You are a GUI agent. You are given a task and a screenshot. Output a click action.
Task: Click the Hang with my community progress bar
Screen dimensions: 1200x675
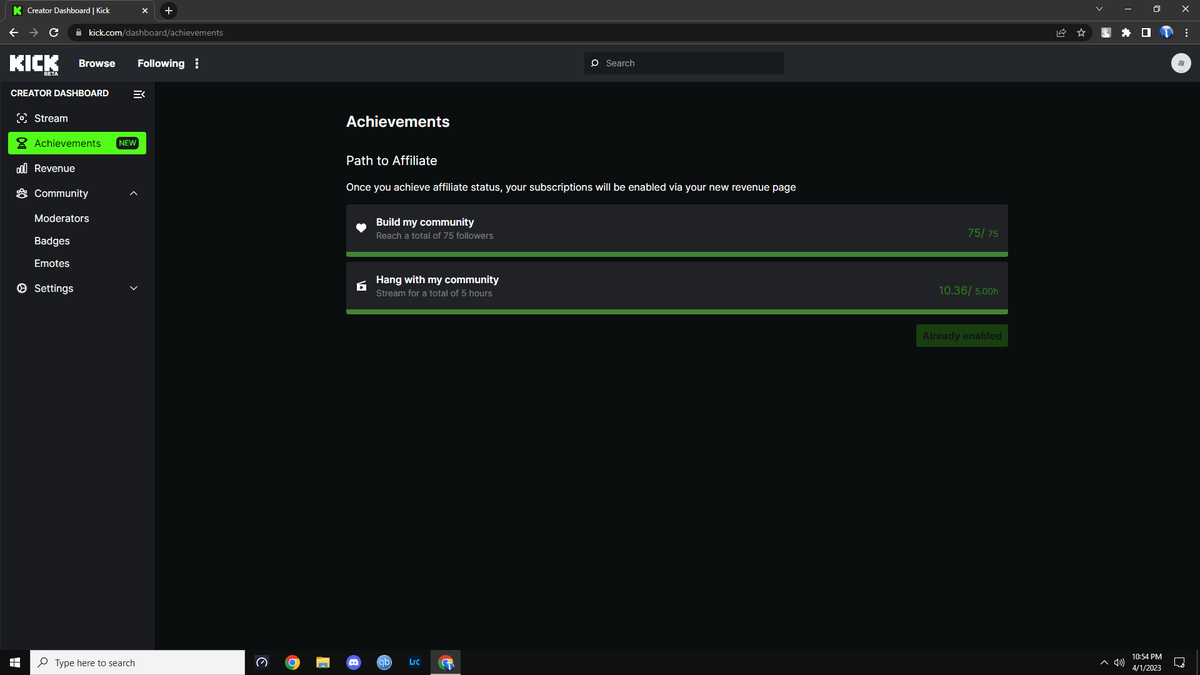[677, 312]
